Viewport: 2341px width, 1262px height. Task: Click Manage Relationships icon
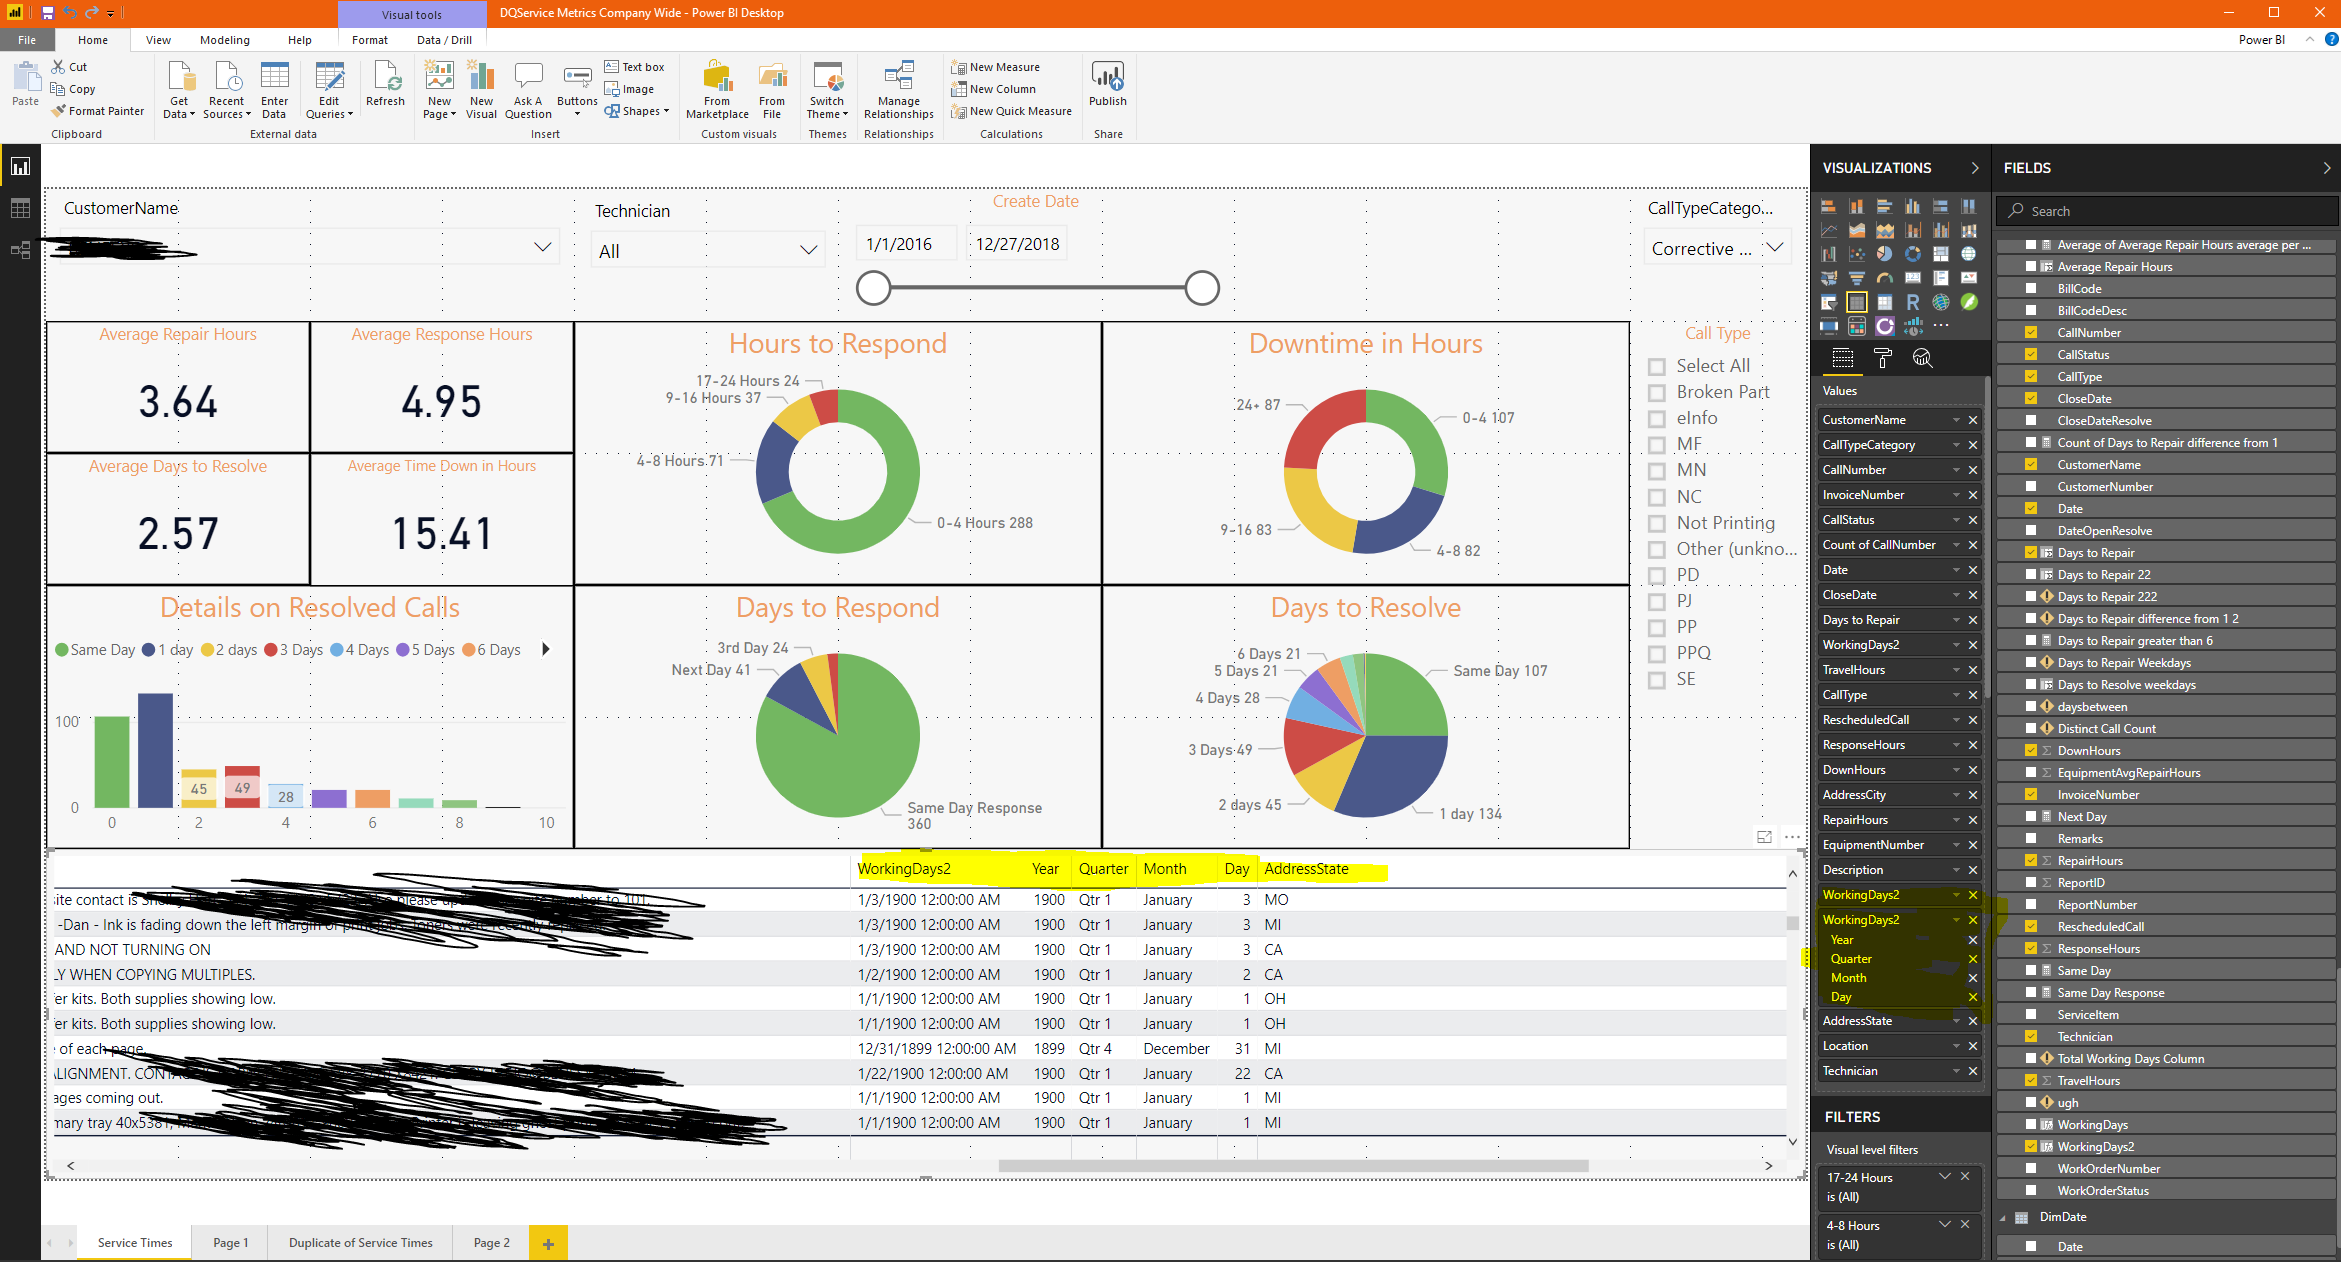coord(898,90)
